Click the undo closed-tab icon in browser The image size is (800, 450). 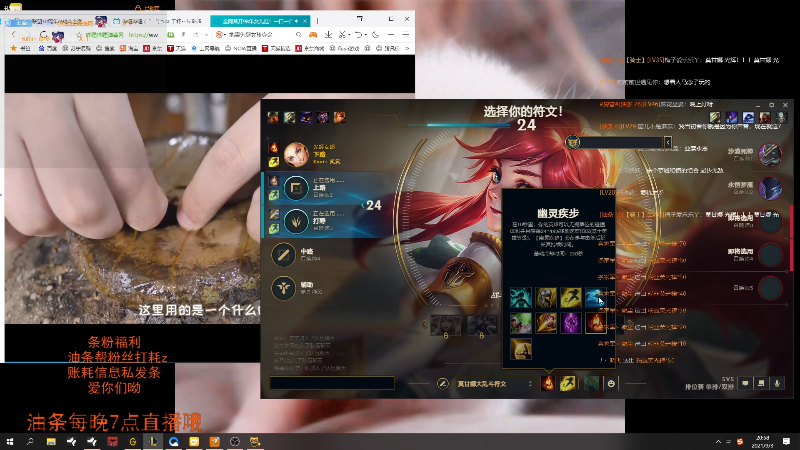359,35
